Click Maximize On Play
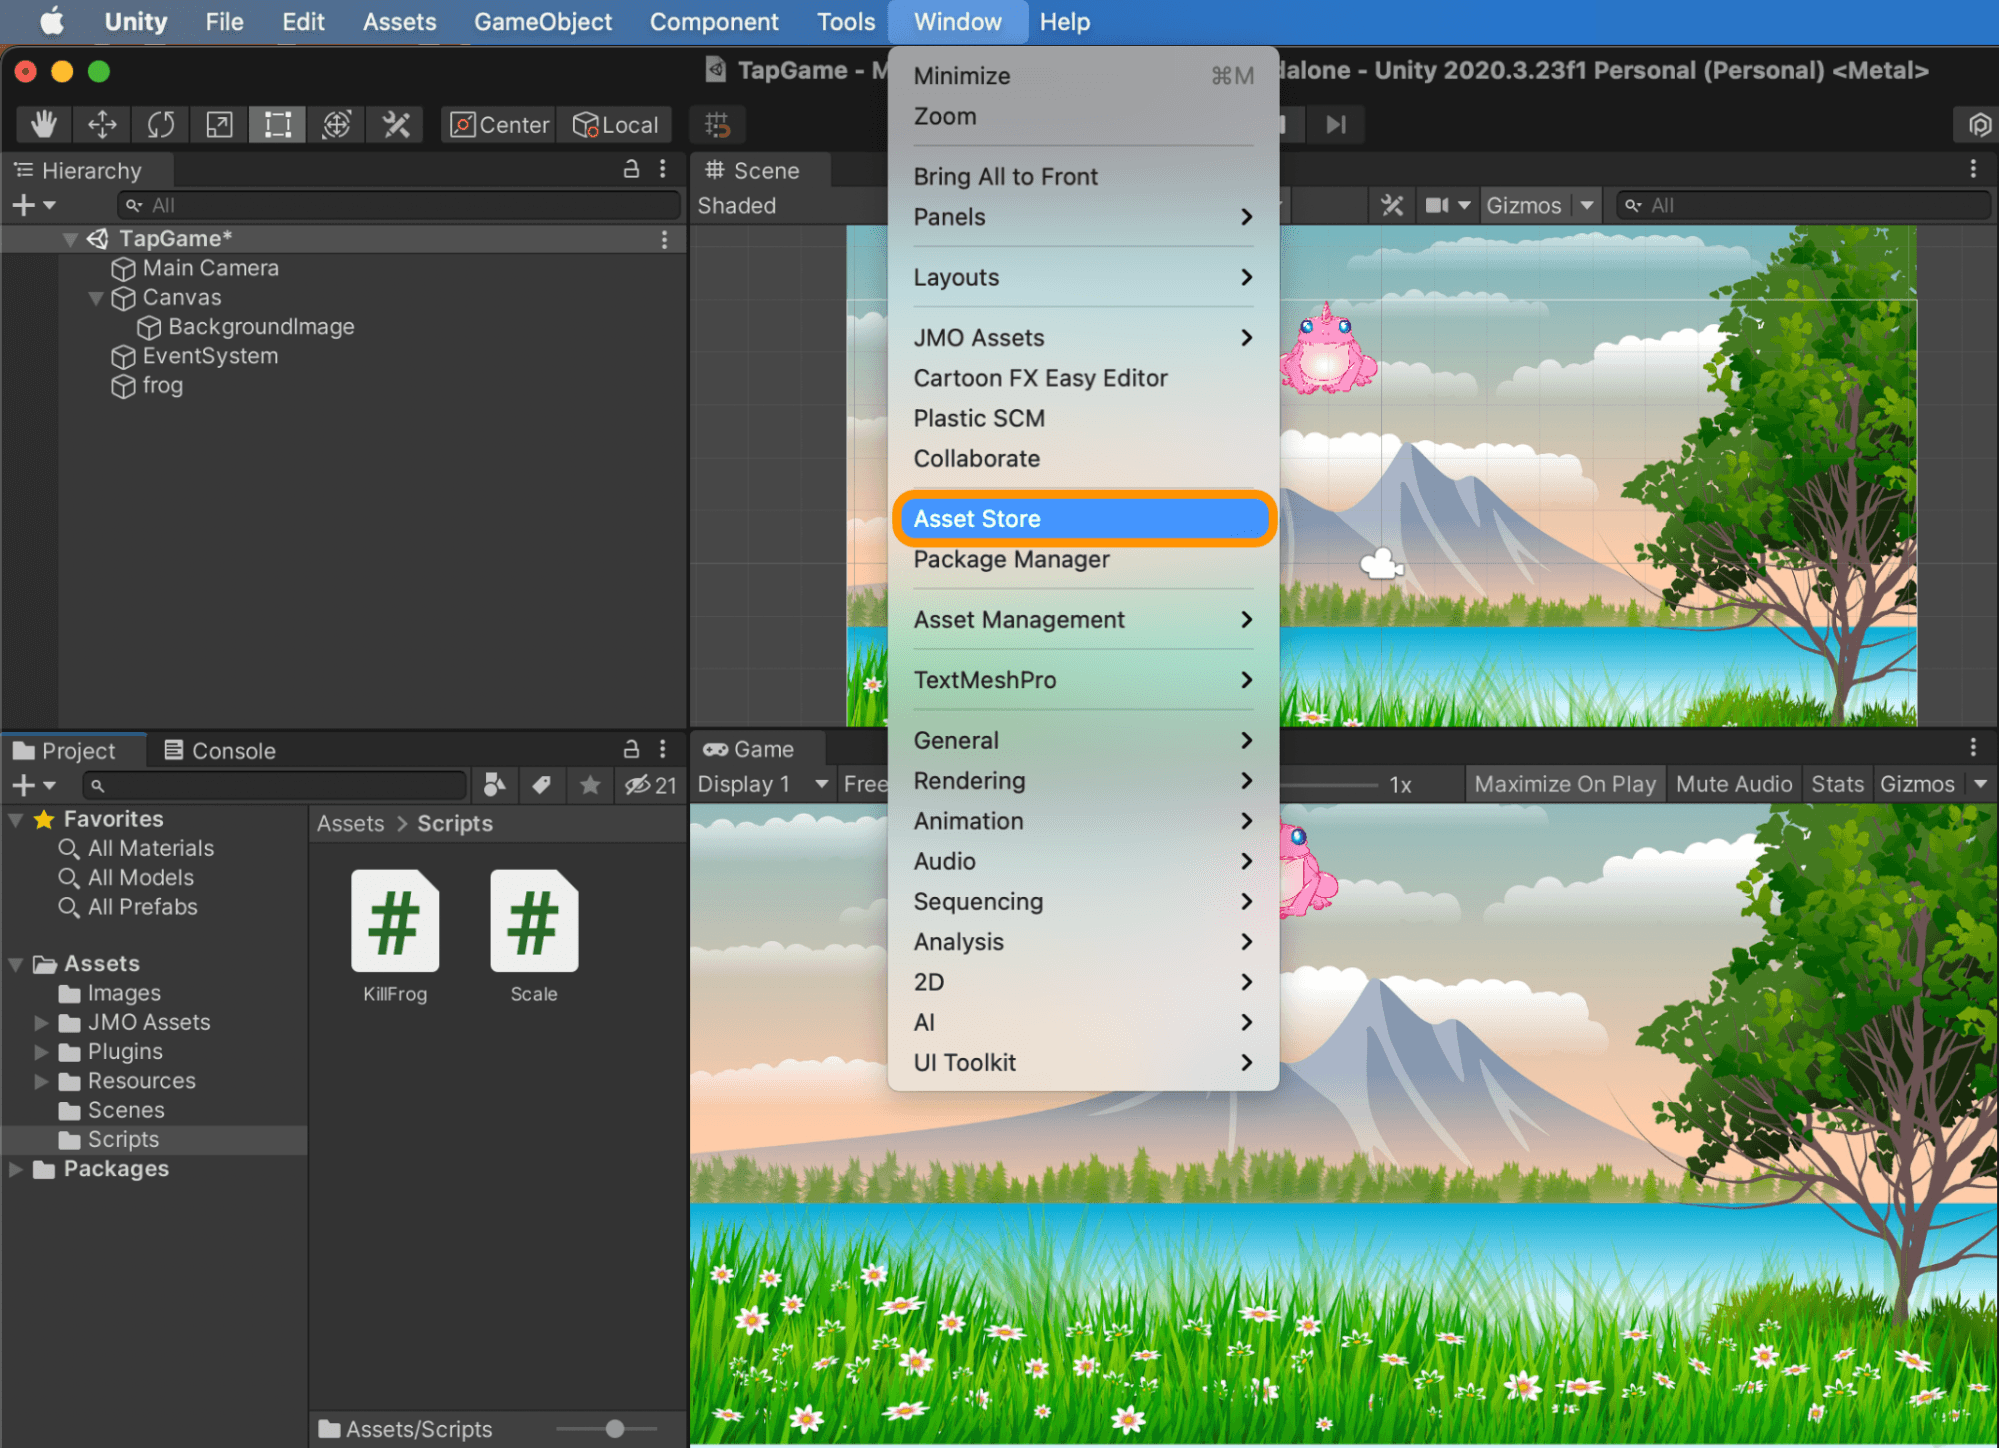The width and height of the screenshot is (1999, 1448). click(1564, 783)
